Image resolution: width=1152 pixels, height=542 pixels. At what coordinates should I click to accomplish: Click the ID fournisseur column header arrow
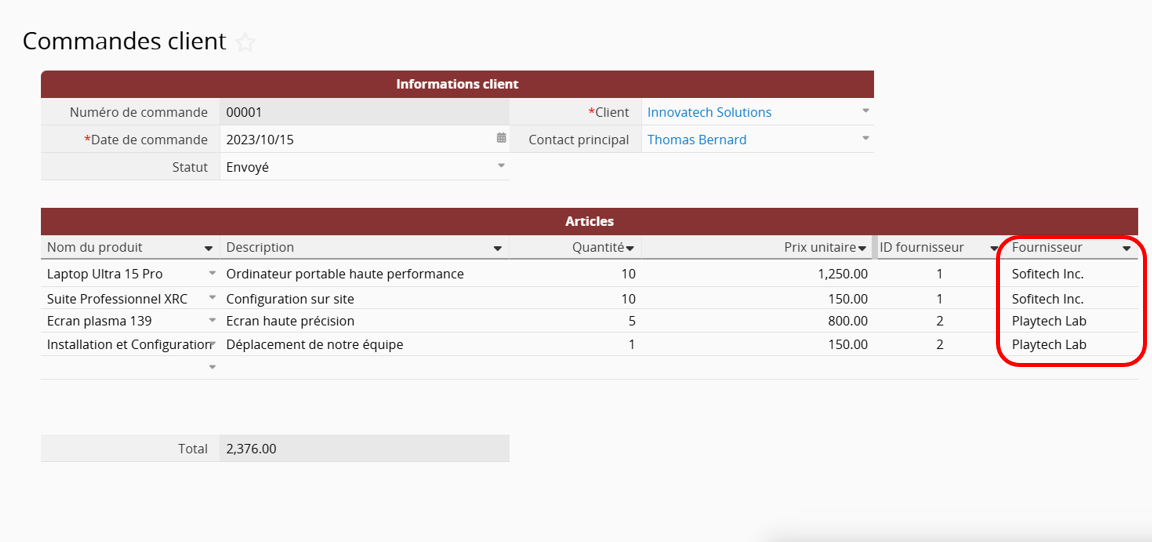[993, 248]
